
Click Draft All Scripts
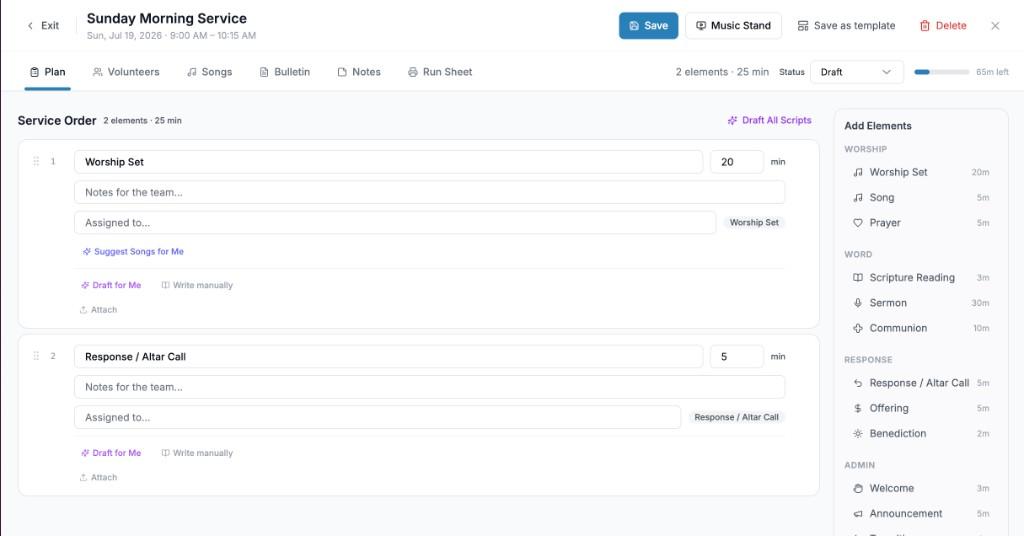point(770,120)
